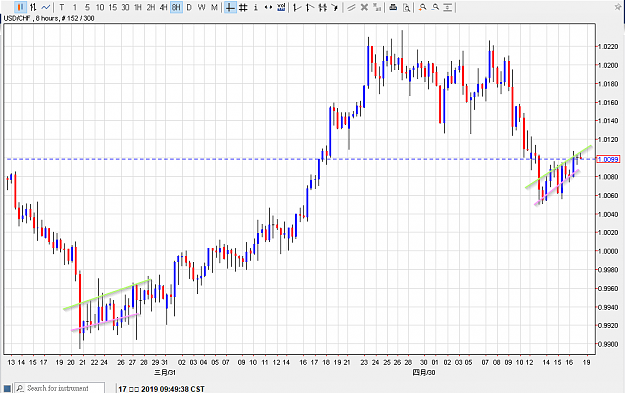Select the tick (T) timeframe

click(x=62, y=7)
